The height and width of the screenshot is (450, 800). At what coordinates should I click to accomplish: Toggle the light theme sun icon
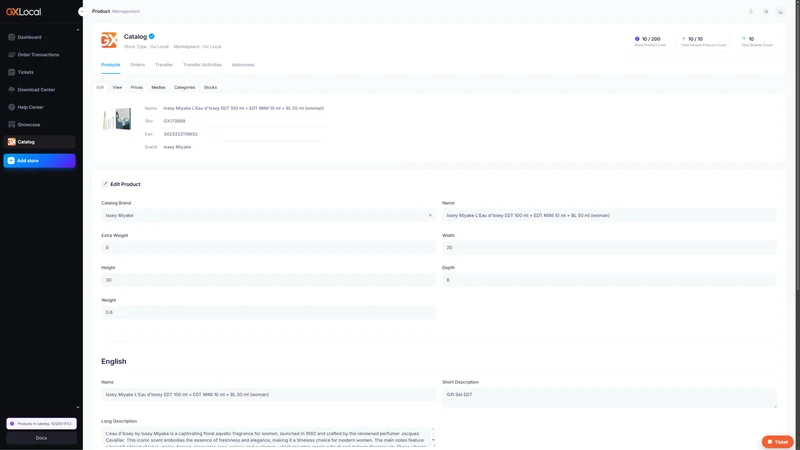[766, 11]
